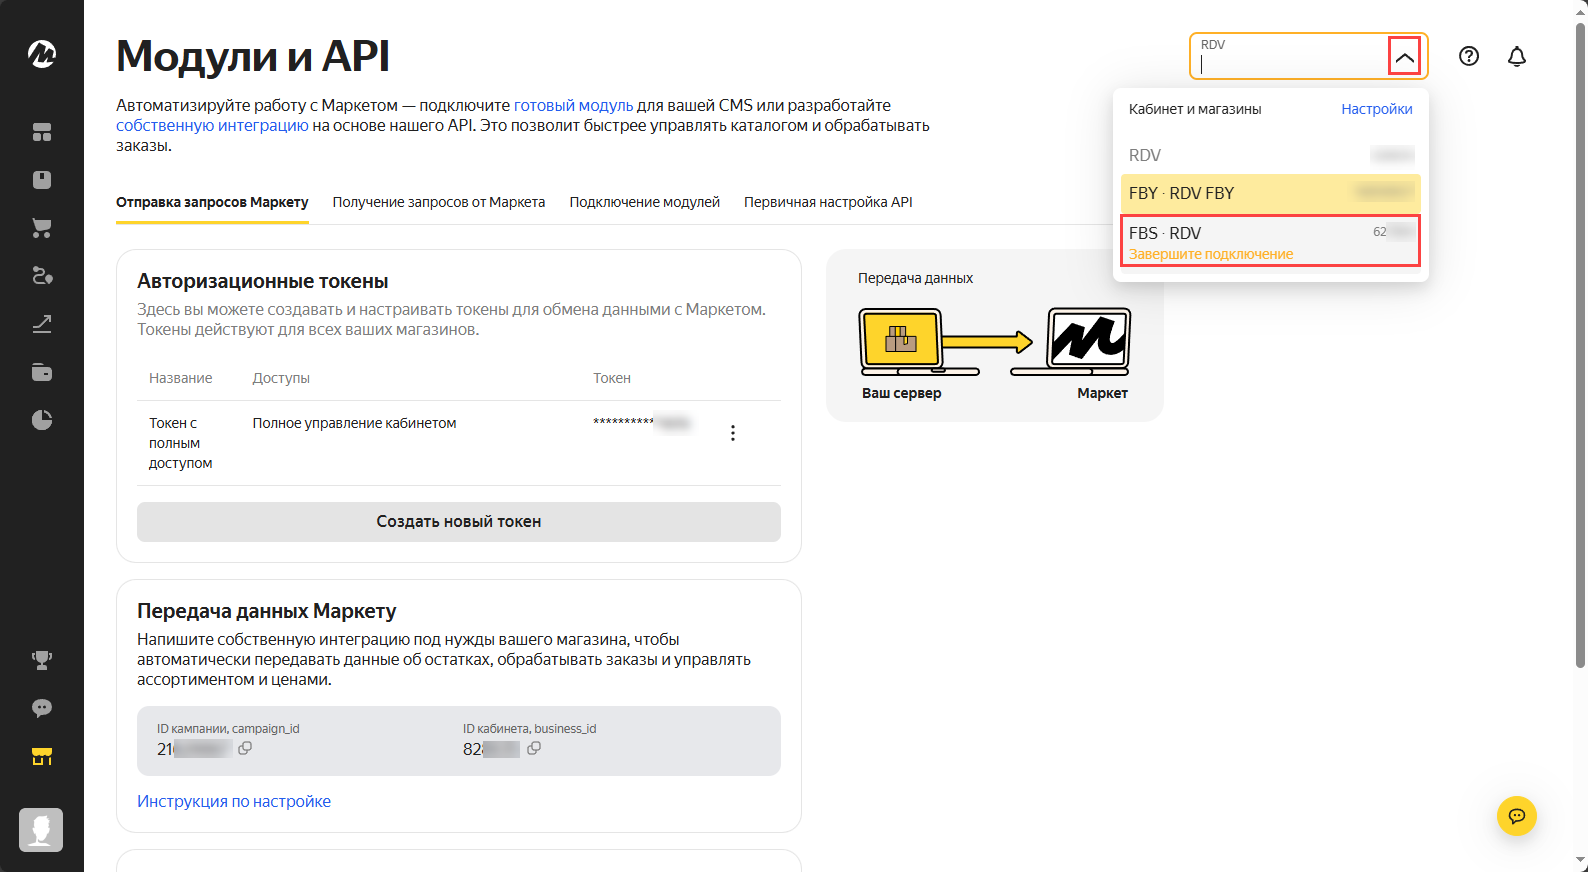Viewport: 1588px width, 872px height.
Task: Click the Yandex Market logo in the sidebar
Action: pos(42,54)
